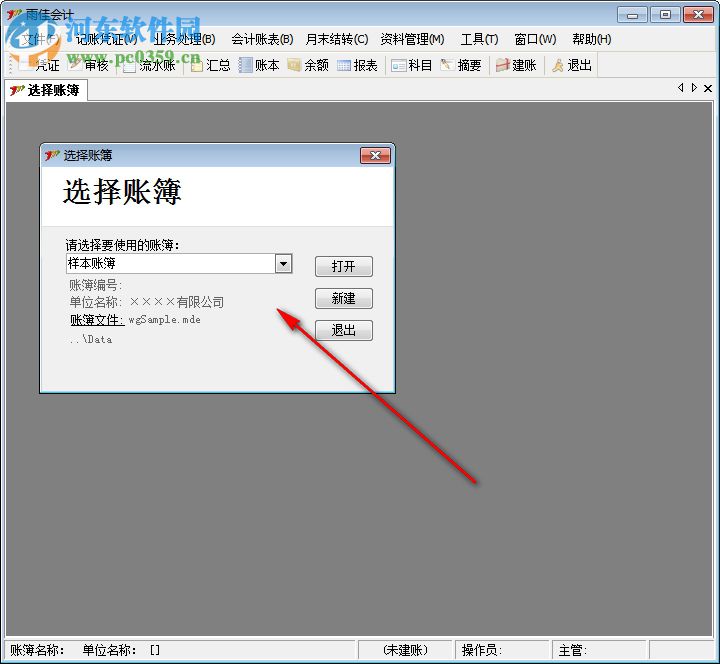Minimize the 雨佳会计 main window
Screen dimensions: 720x664
pos(632,15)
